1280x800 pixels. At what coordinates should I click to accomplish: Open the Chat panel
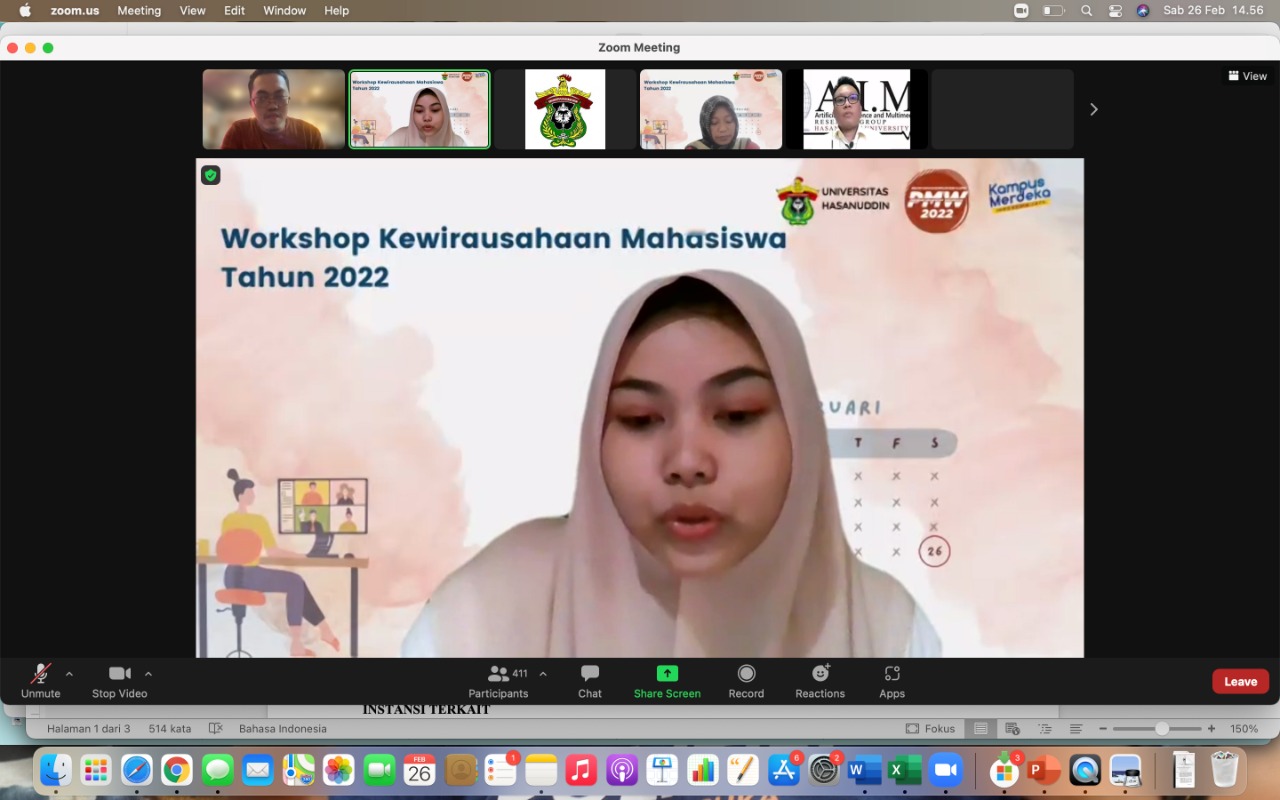(x=590, y=681)
